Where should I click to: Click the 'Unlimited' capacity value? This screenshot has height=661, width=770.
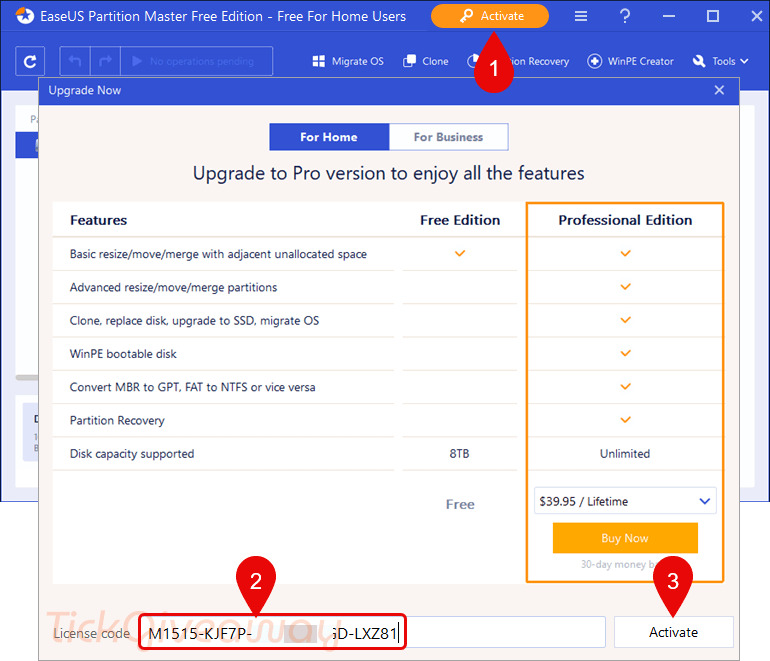(625, 454)
